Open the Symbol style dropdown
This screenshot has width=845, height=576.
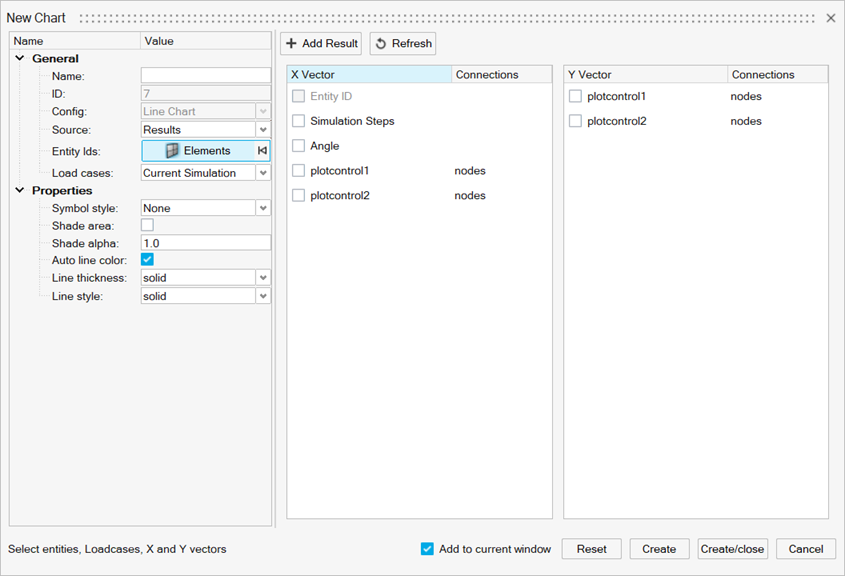(263, 208)
